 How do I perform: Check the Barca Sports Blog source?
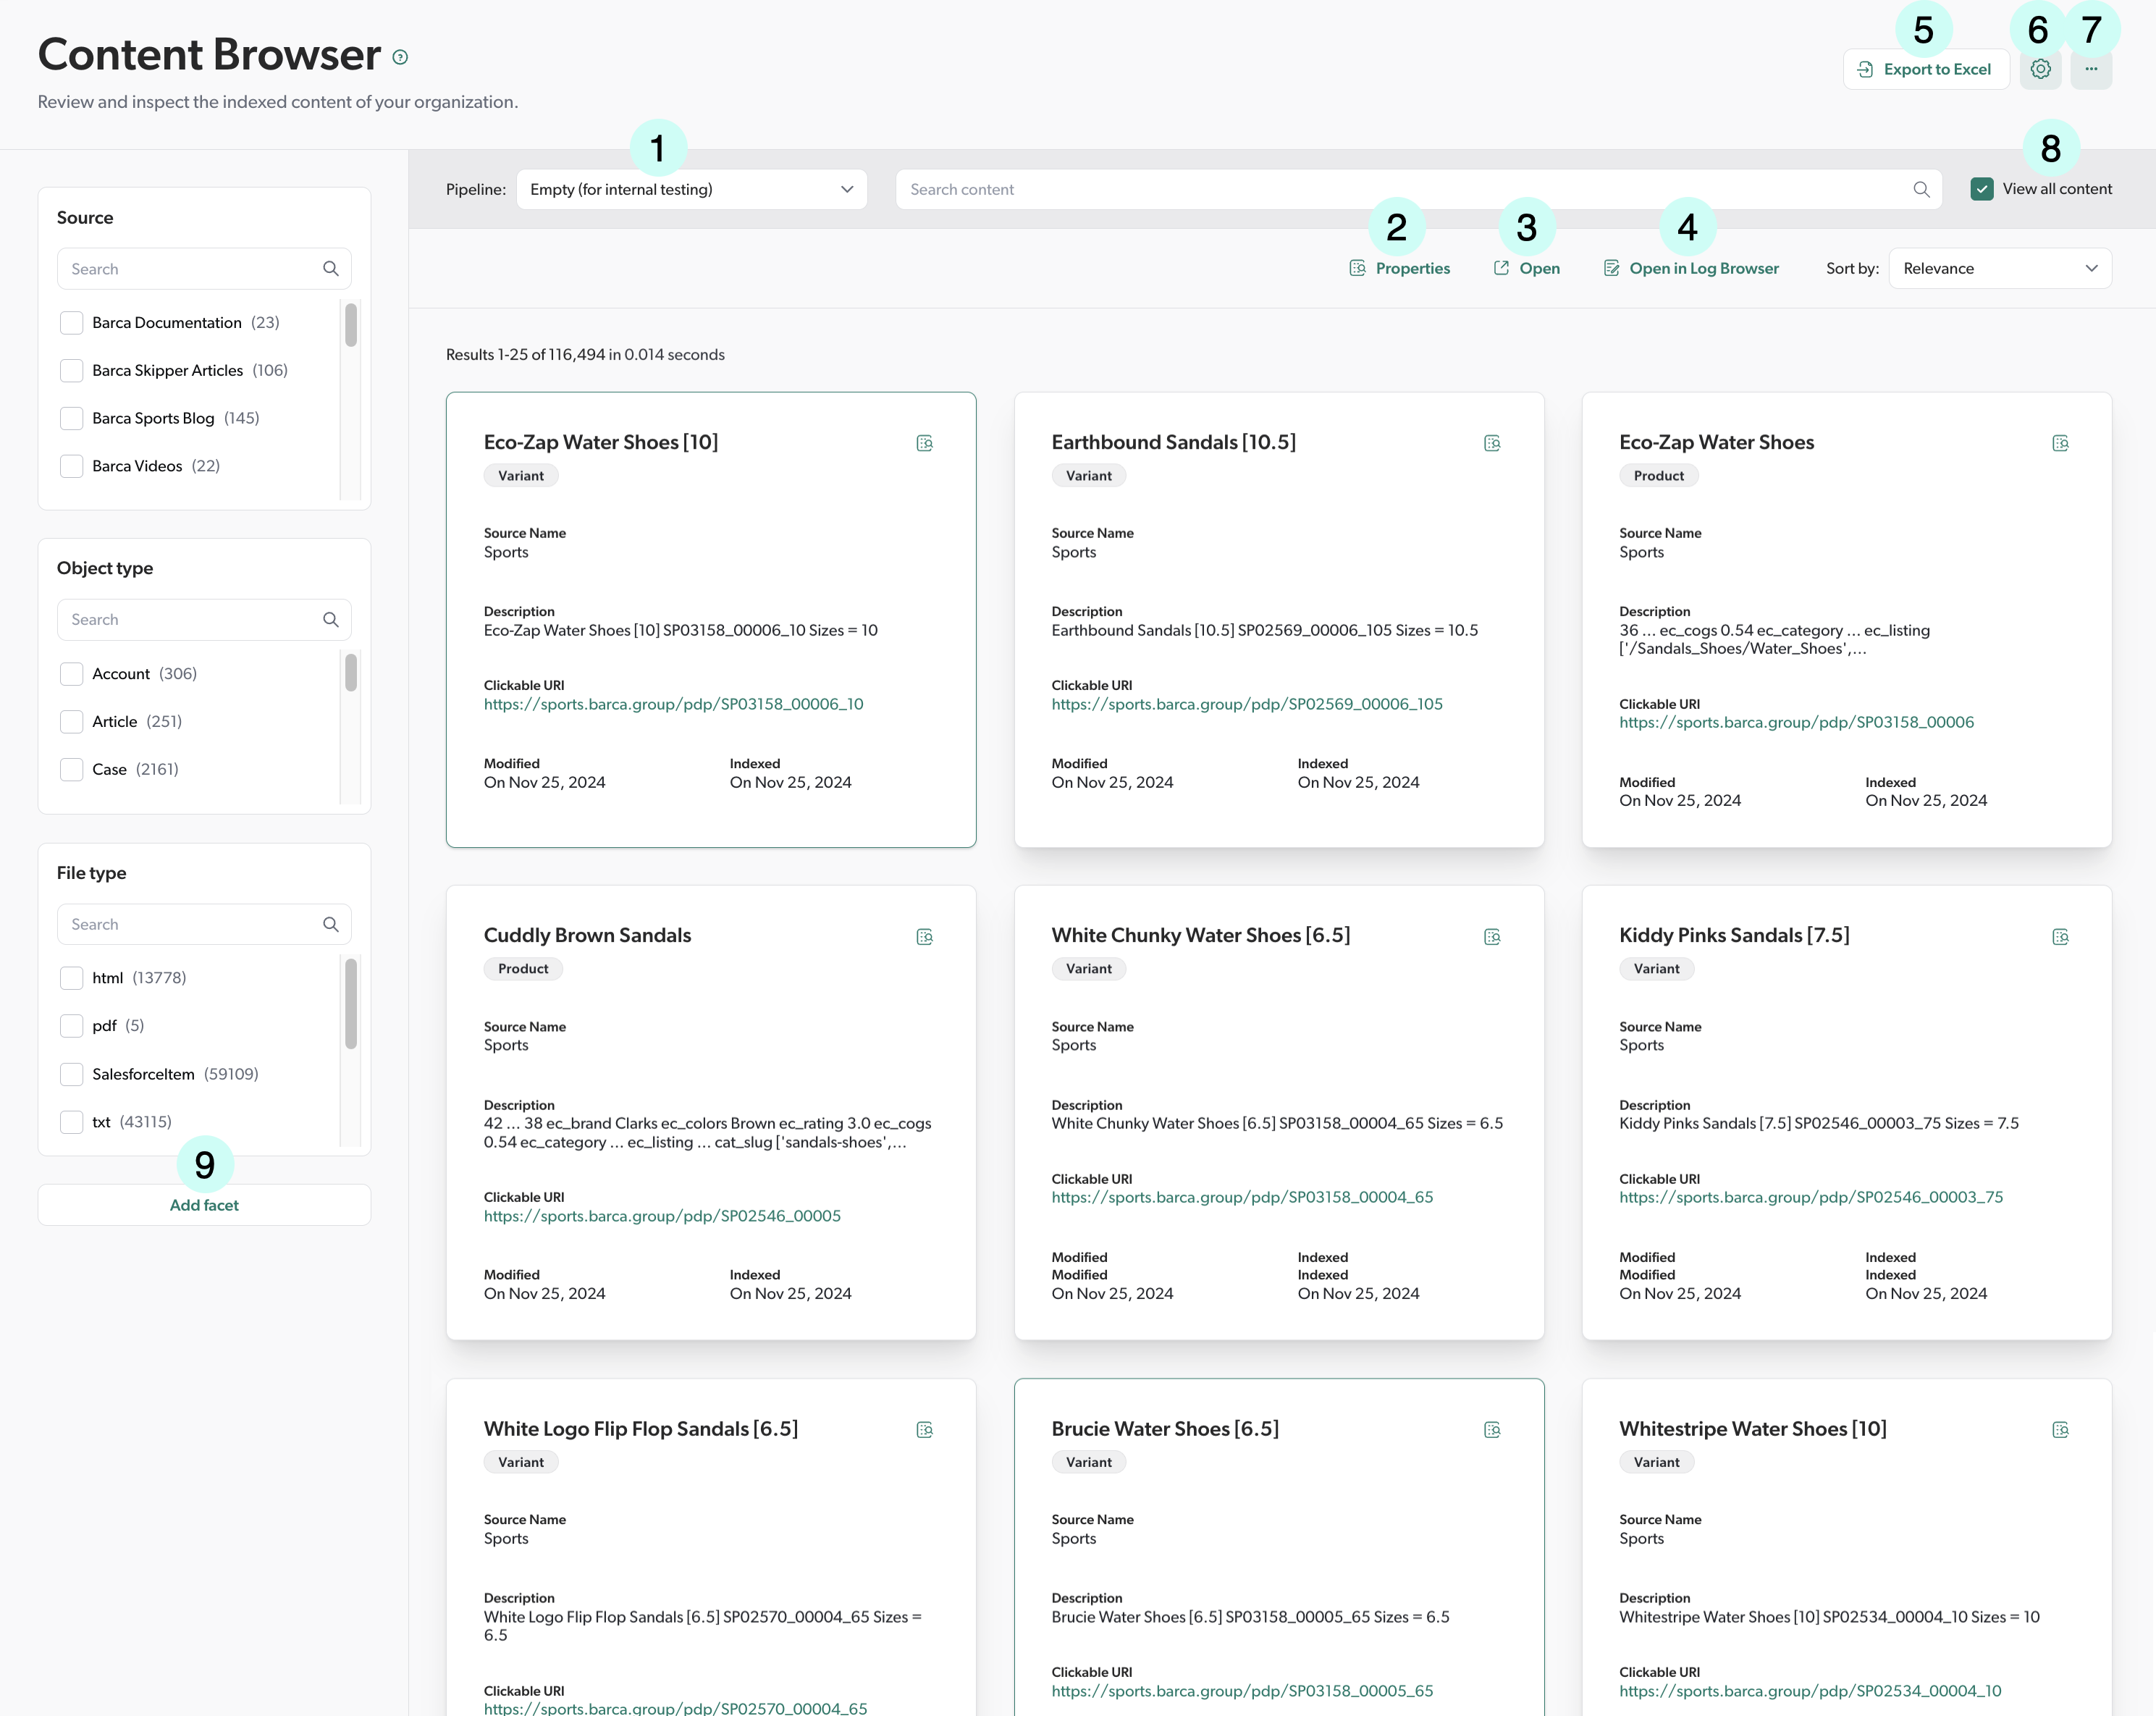pos(71,418)
